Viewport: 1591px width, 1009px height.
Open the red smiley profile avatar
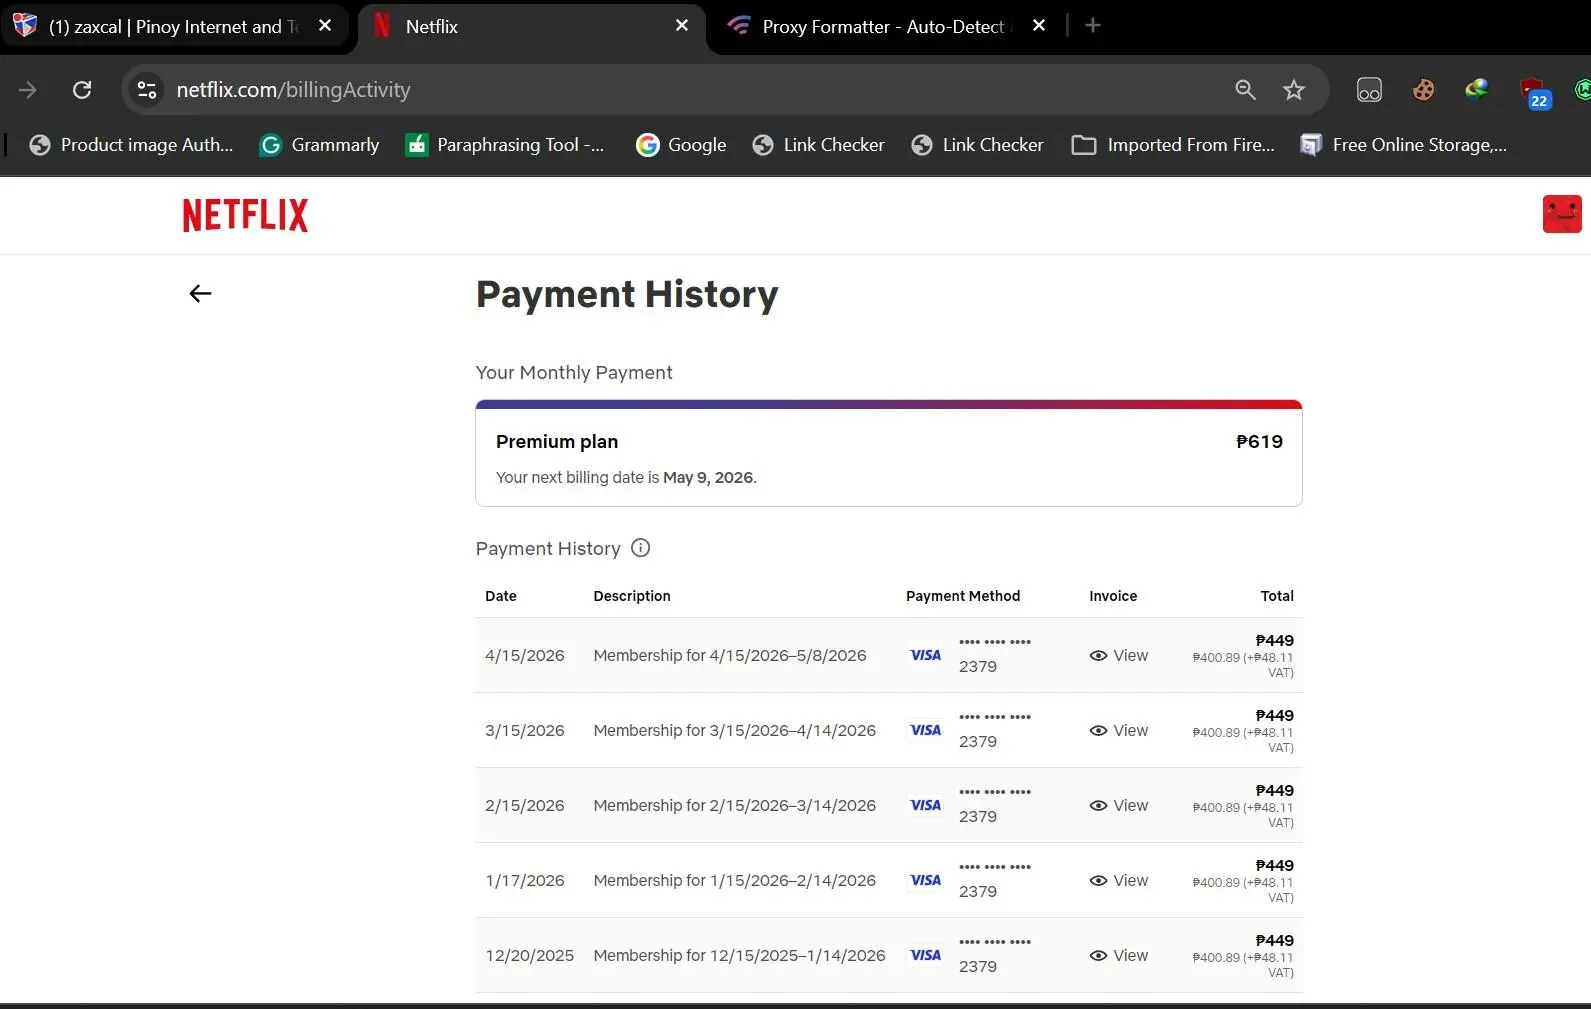(1562, 214)
